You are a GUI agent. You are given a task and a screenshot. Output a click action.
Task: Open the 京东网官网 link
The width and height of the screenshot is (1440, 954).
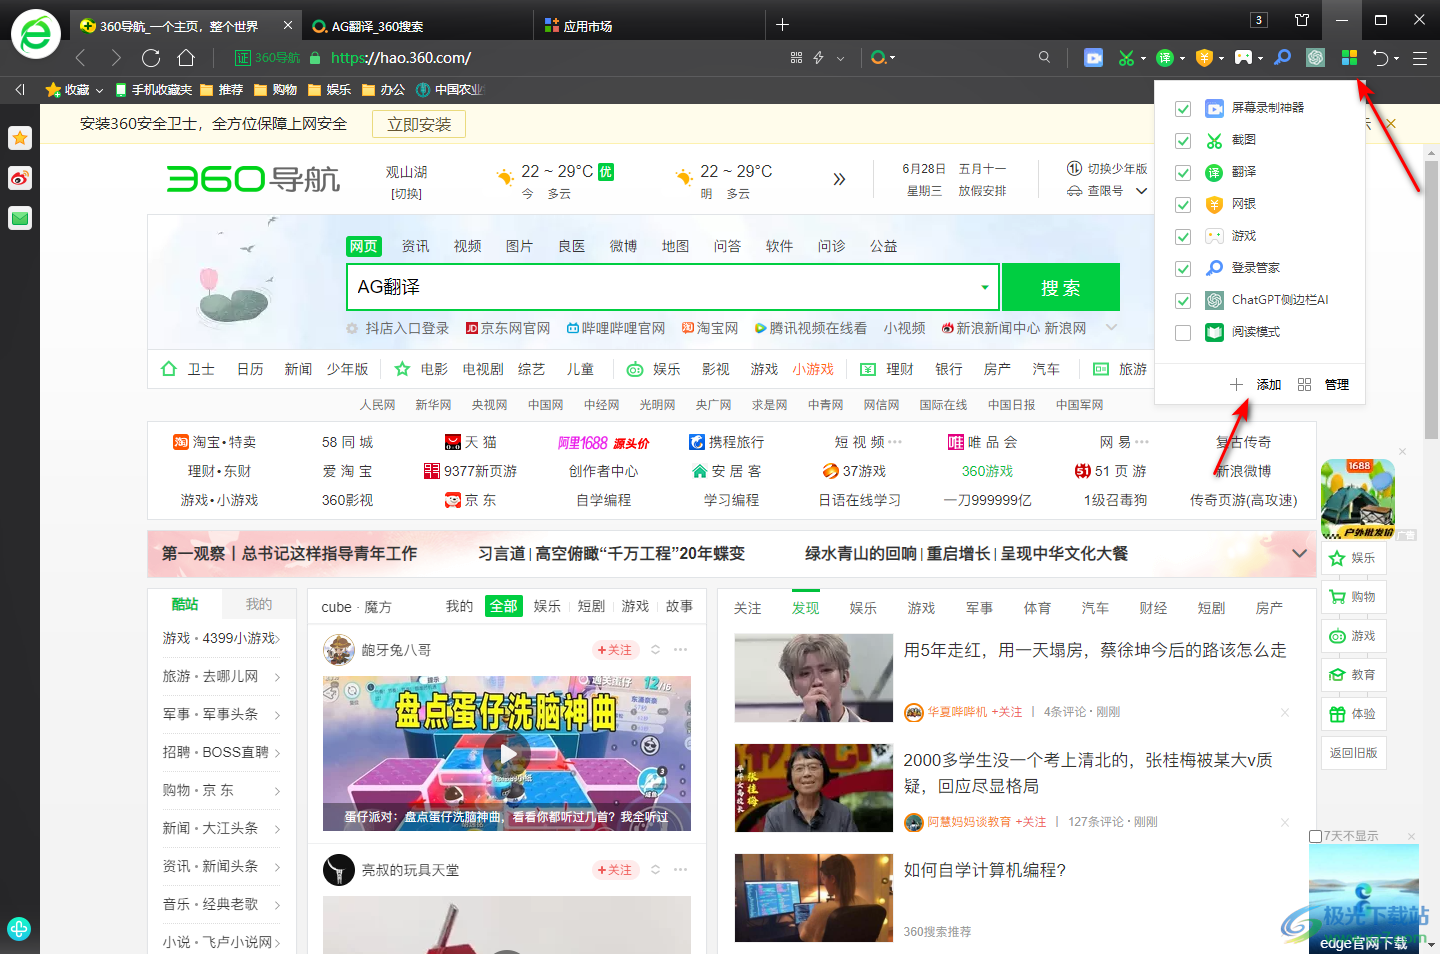tap(508, 328)
